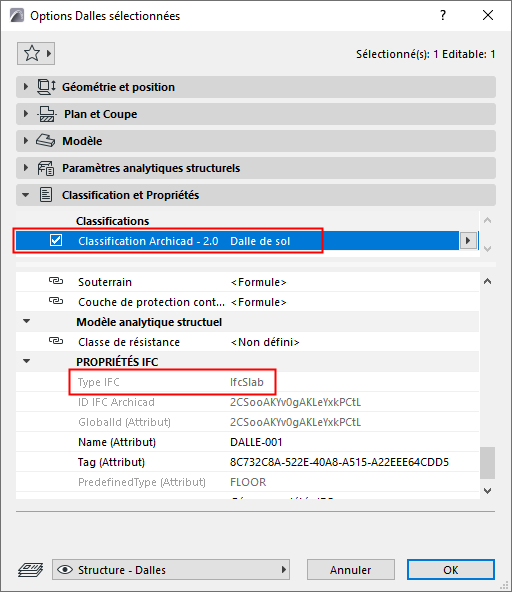Viewport: 512px width, 592px height.
Task: Collapse the Classification et Propriétés section
Action: click(26, 195)
